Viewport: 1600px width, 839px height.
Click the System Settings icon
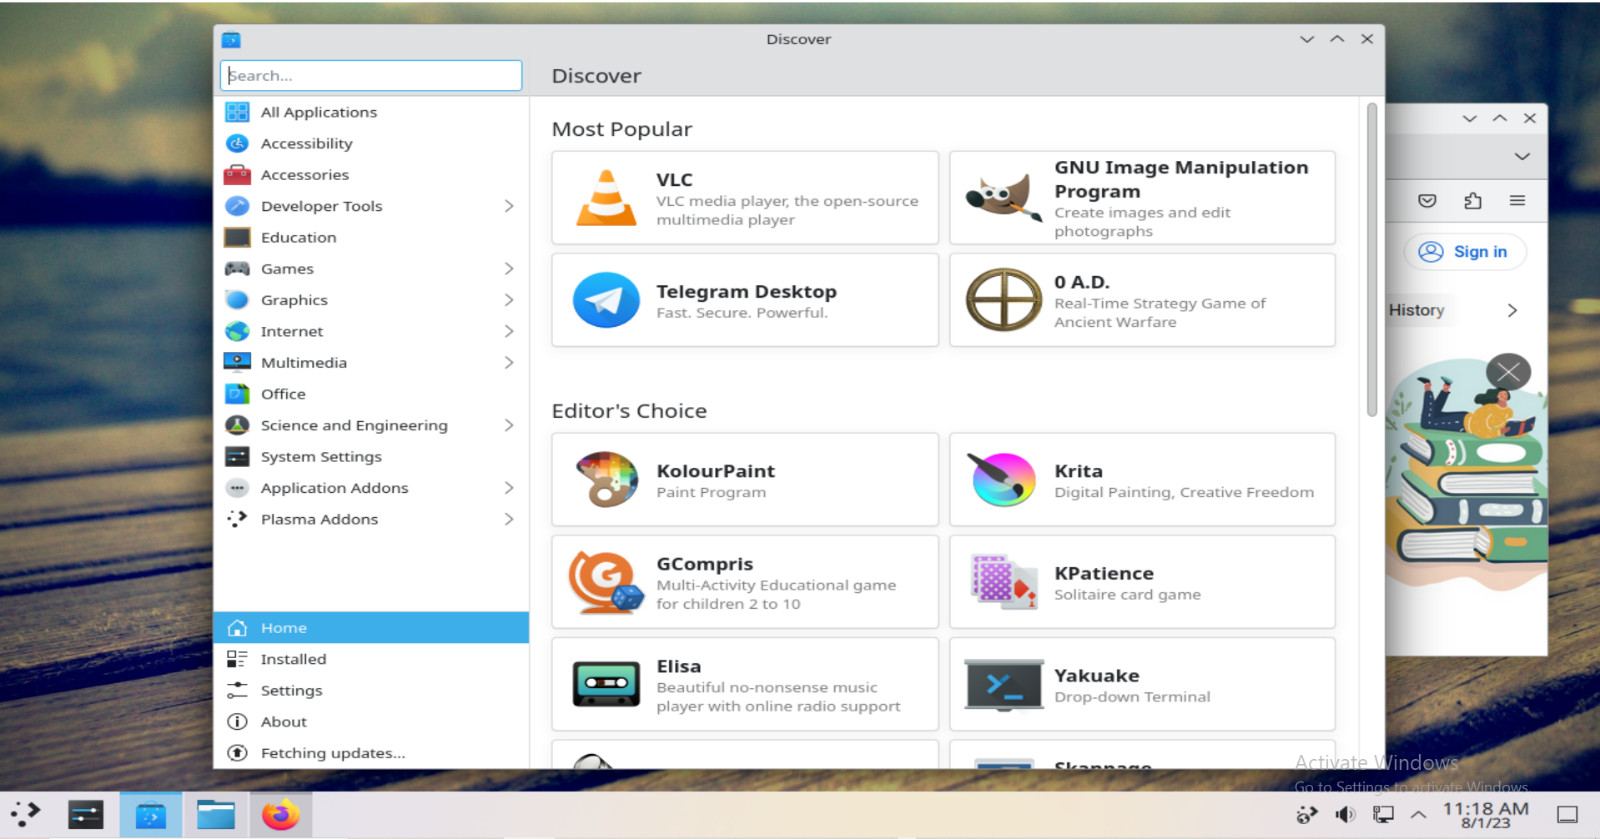(237, 456)
